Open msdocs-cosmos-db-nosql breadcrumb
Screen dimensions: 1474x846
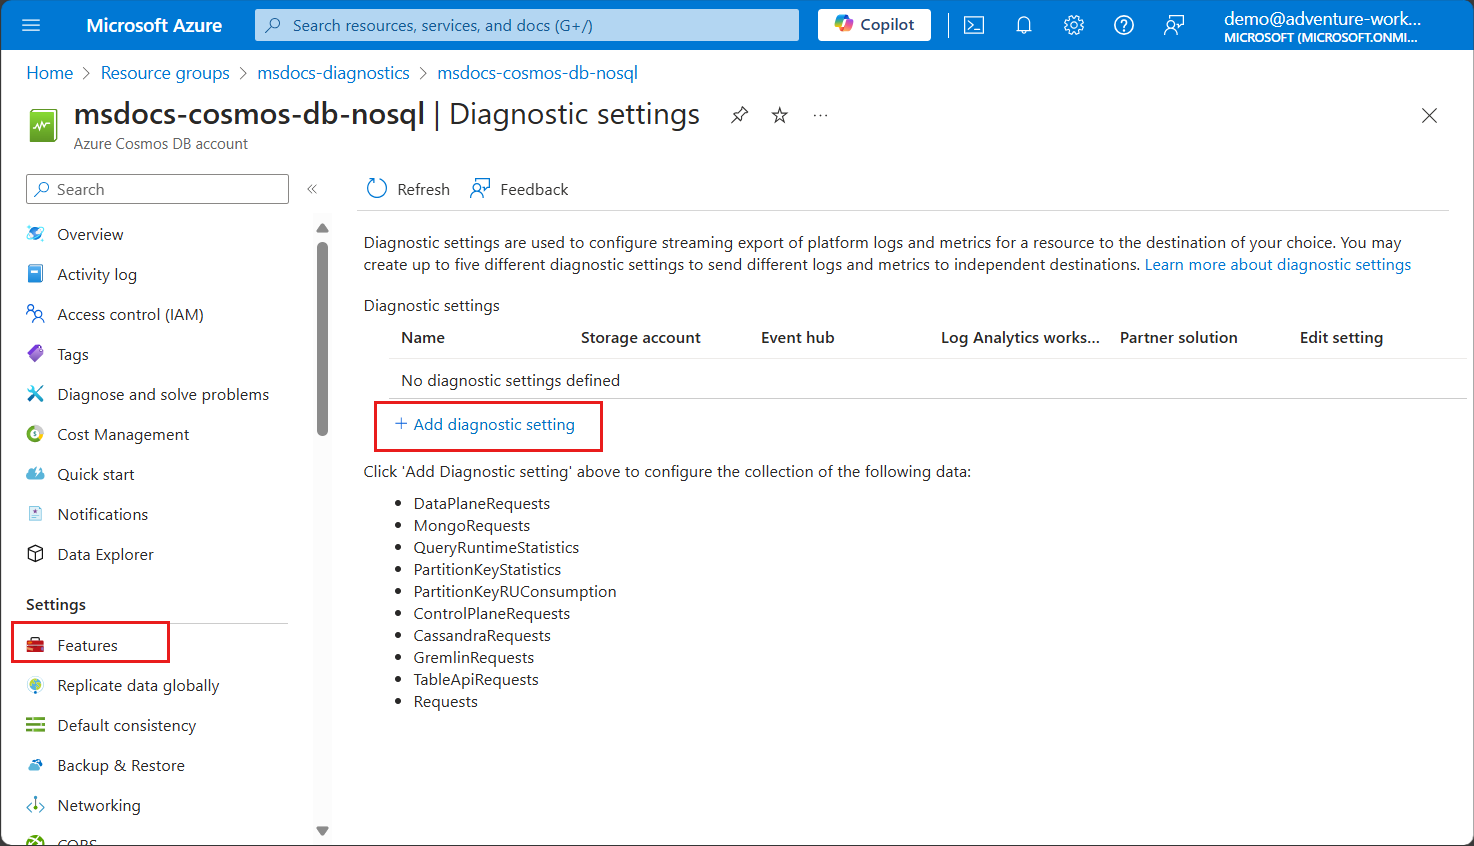tap(537, 73)
